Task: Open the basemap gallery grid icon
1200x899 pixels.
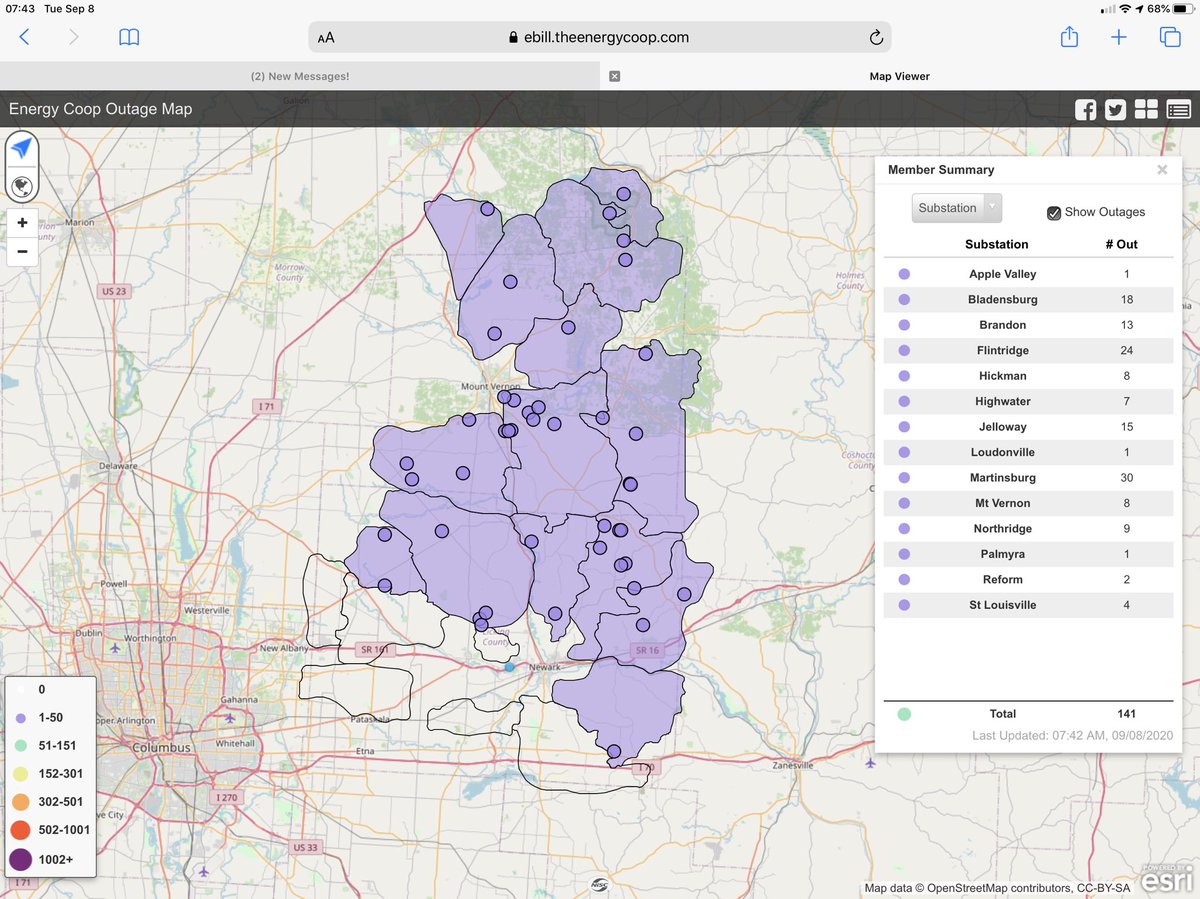Action: click(1146, 110)
